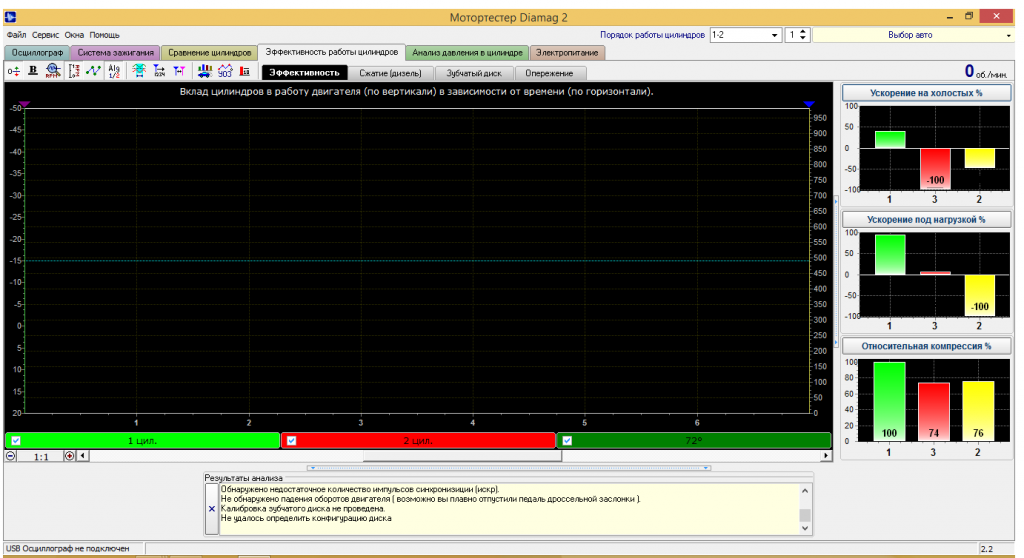Click the Diamag application icon in title bar

point(10,17)
